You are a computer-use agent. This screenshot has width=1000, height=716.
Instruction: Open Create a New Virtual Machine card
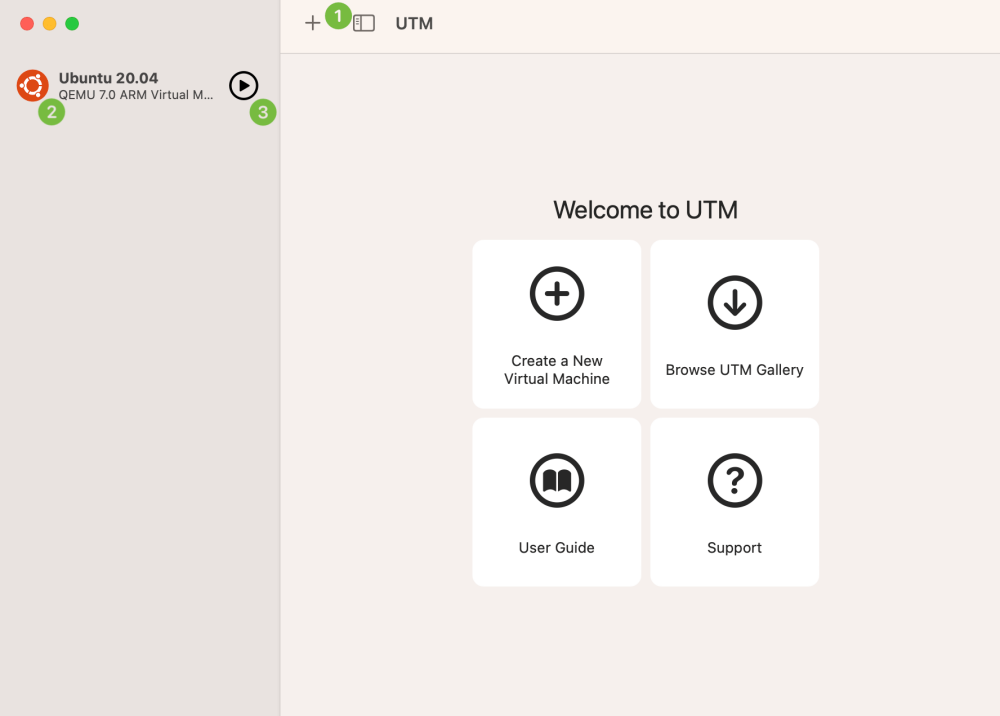(x=556, y=324)
